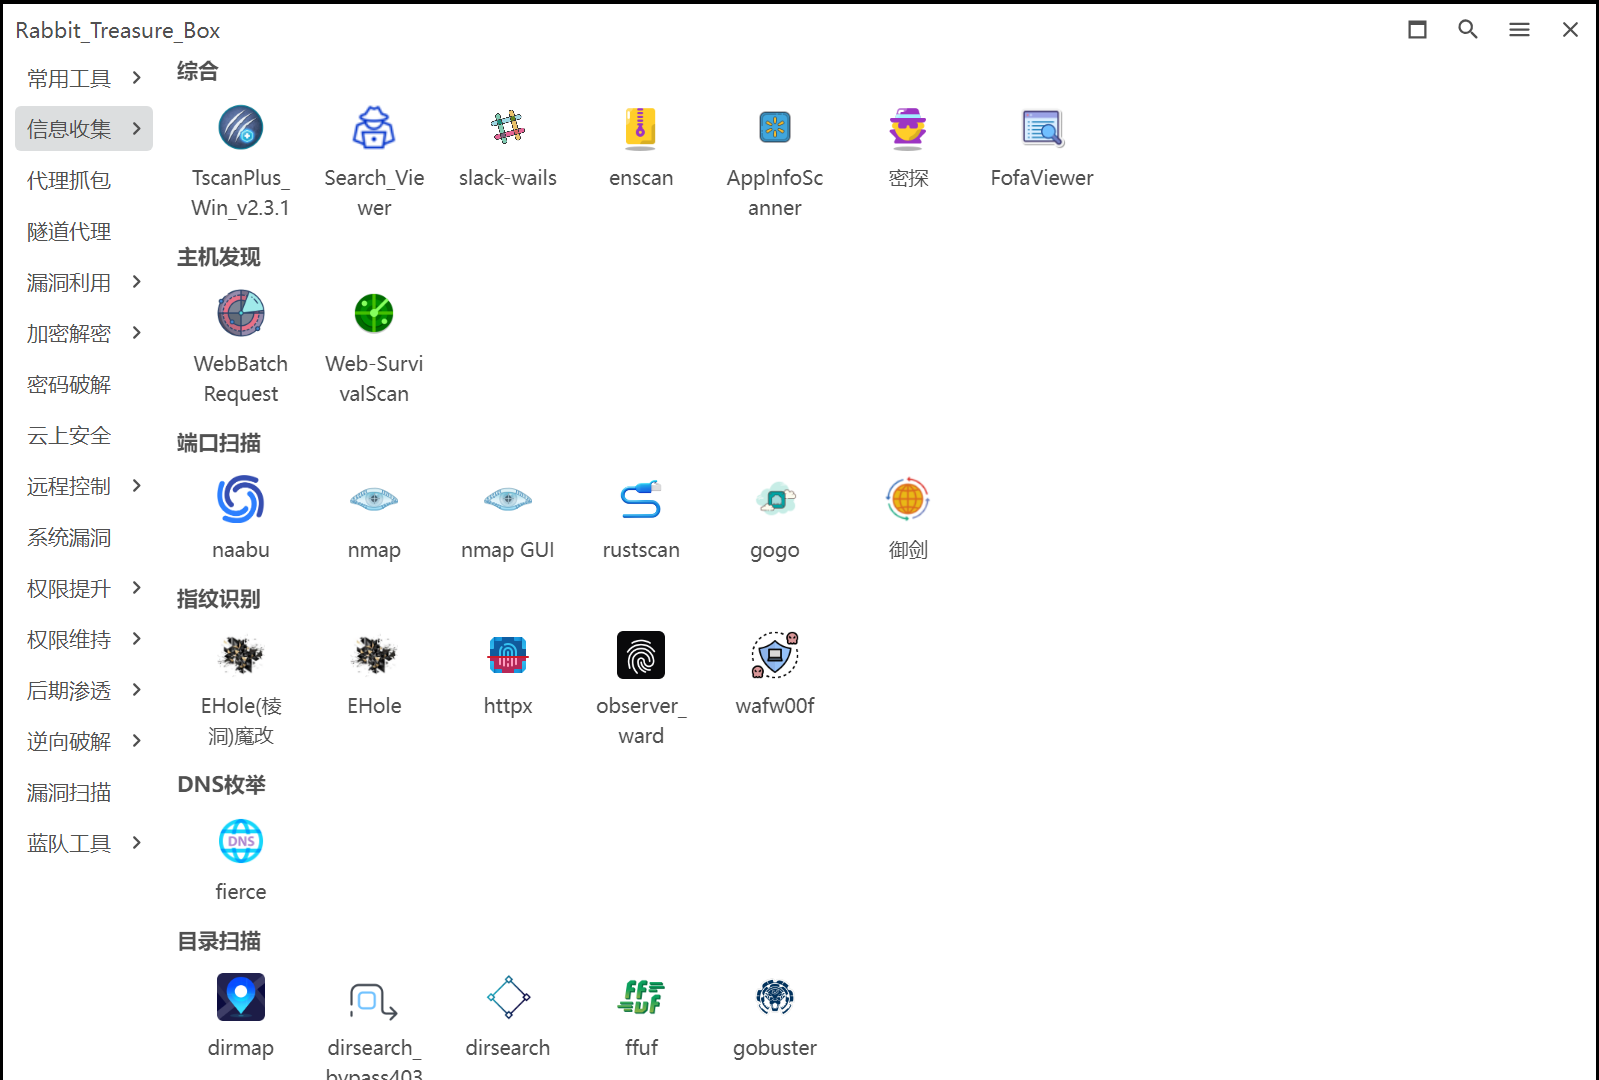Launch the ffuf fuzzing tool

coord(641,998)
